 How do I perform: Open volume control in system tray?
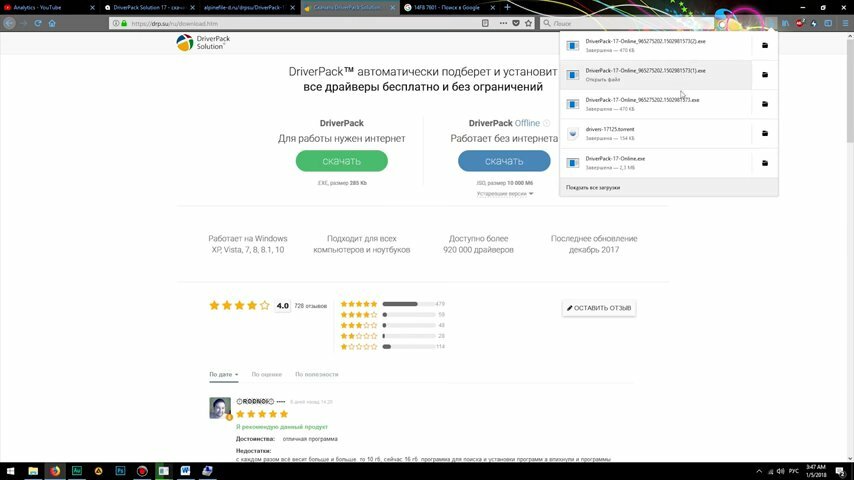(780, 471)
